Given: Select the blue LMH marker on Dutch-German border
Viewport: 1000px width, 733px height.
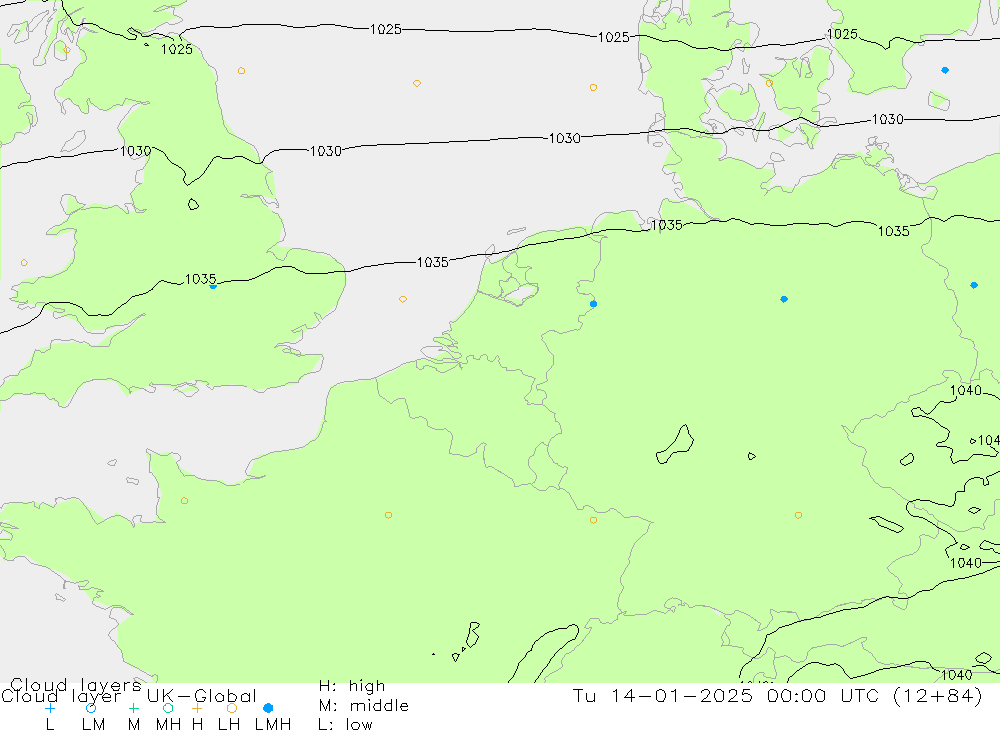Looking at the screenshot, I should point(594,304).
